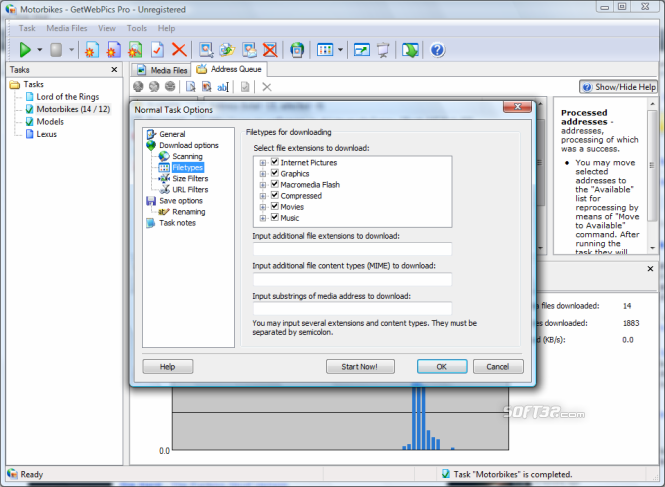This screenshot has height=487, width=665.
Task: Open the Tools menu
Action: click(137, 28)
